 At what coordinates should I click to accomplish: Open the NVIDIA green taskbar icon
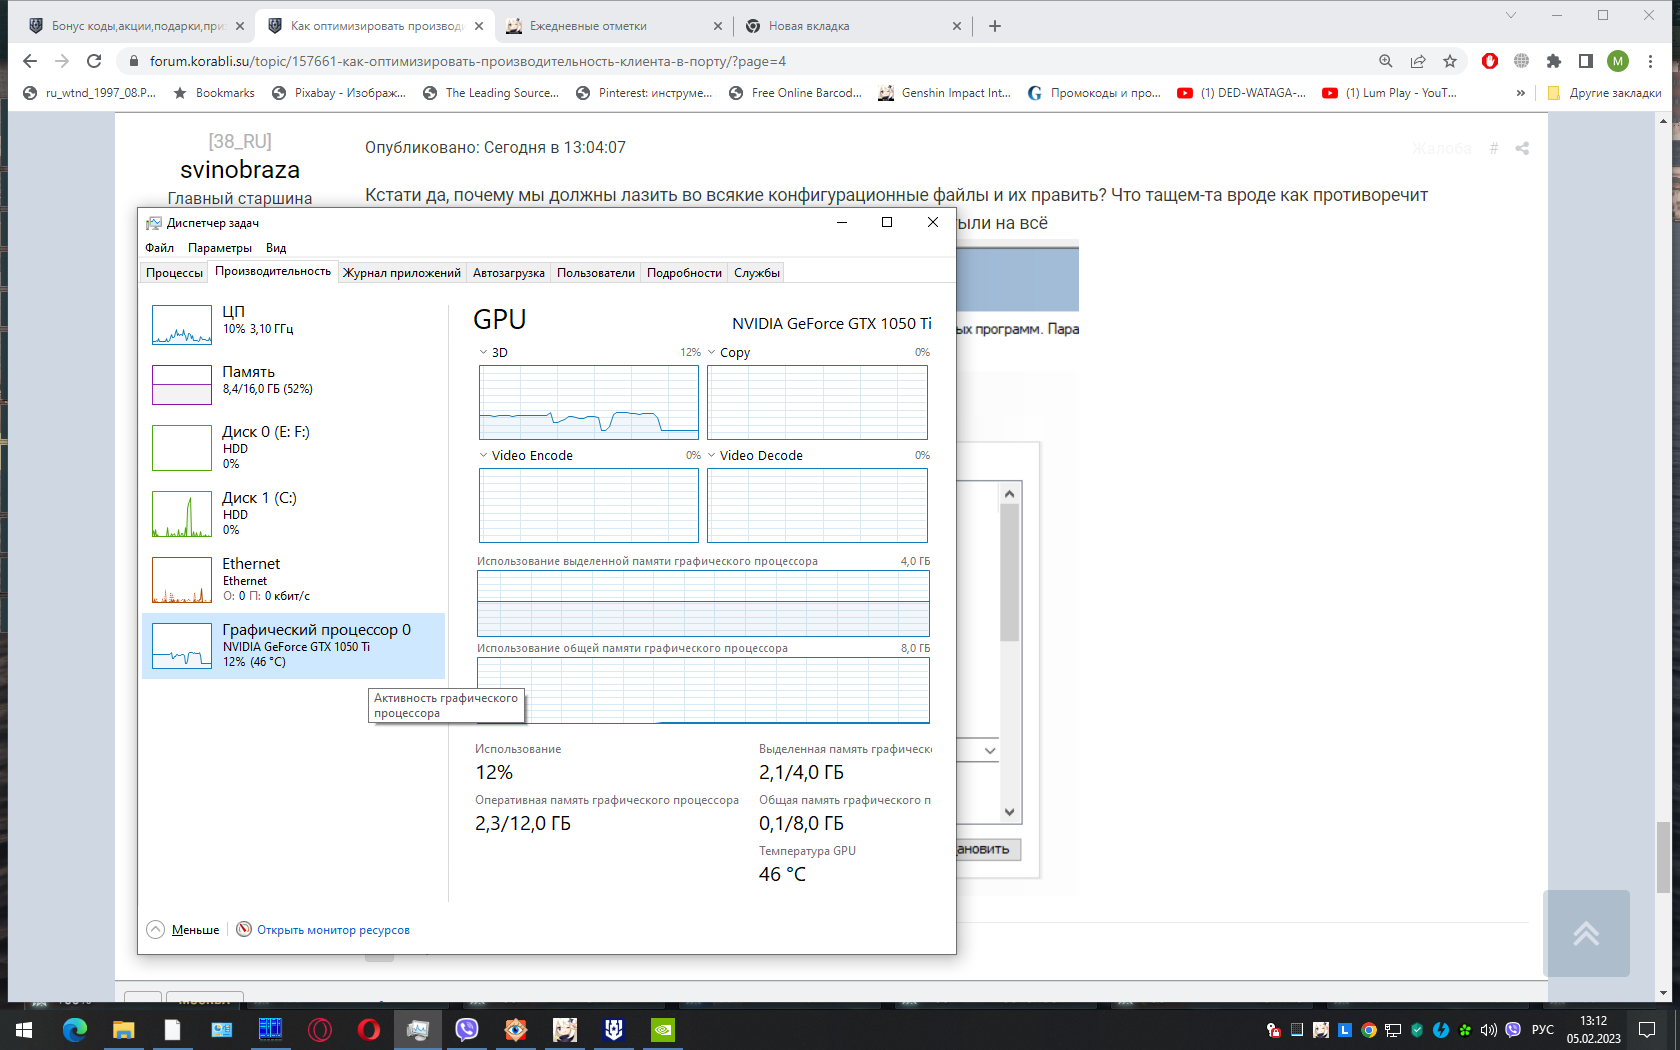tap(663, 1029)
